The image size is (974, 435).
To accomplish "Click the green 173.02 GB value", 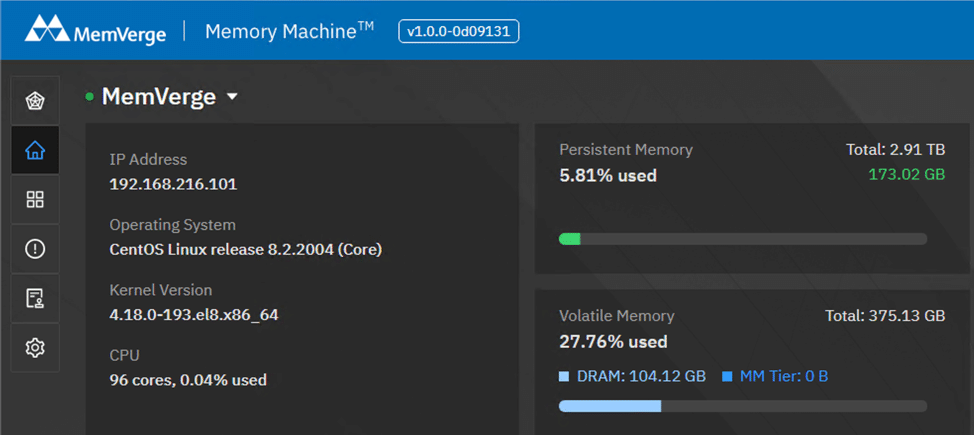I will coord(907,175).
